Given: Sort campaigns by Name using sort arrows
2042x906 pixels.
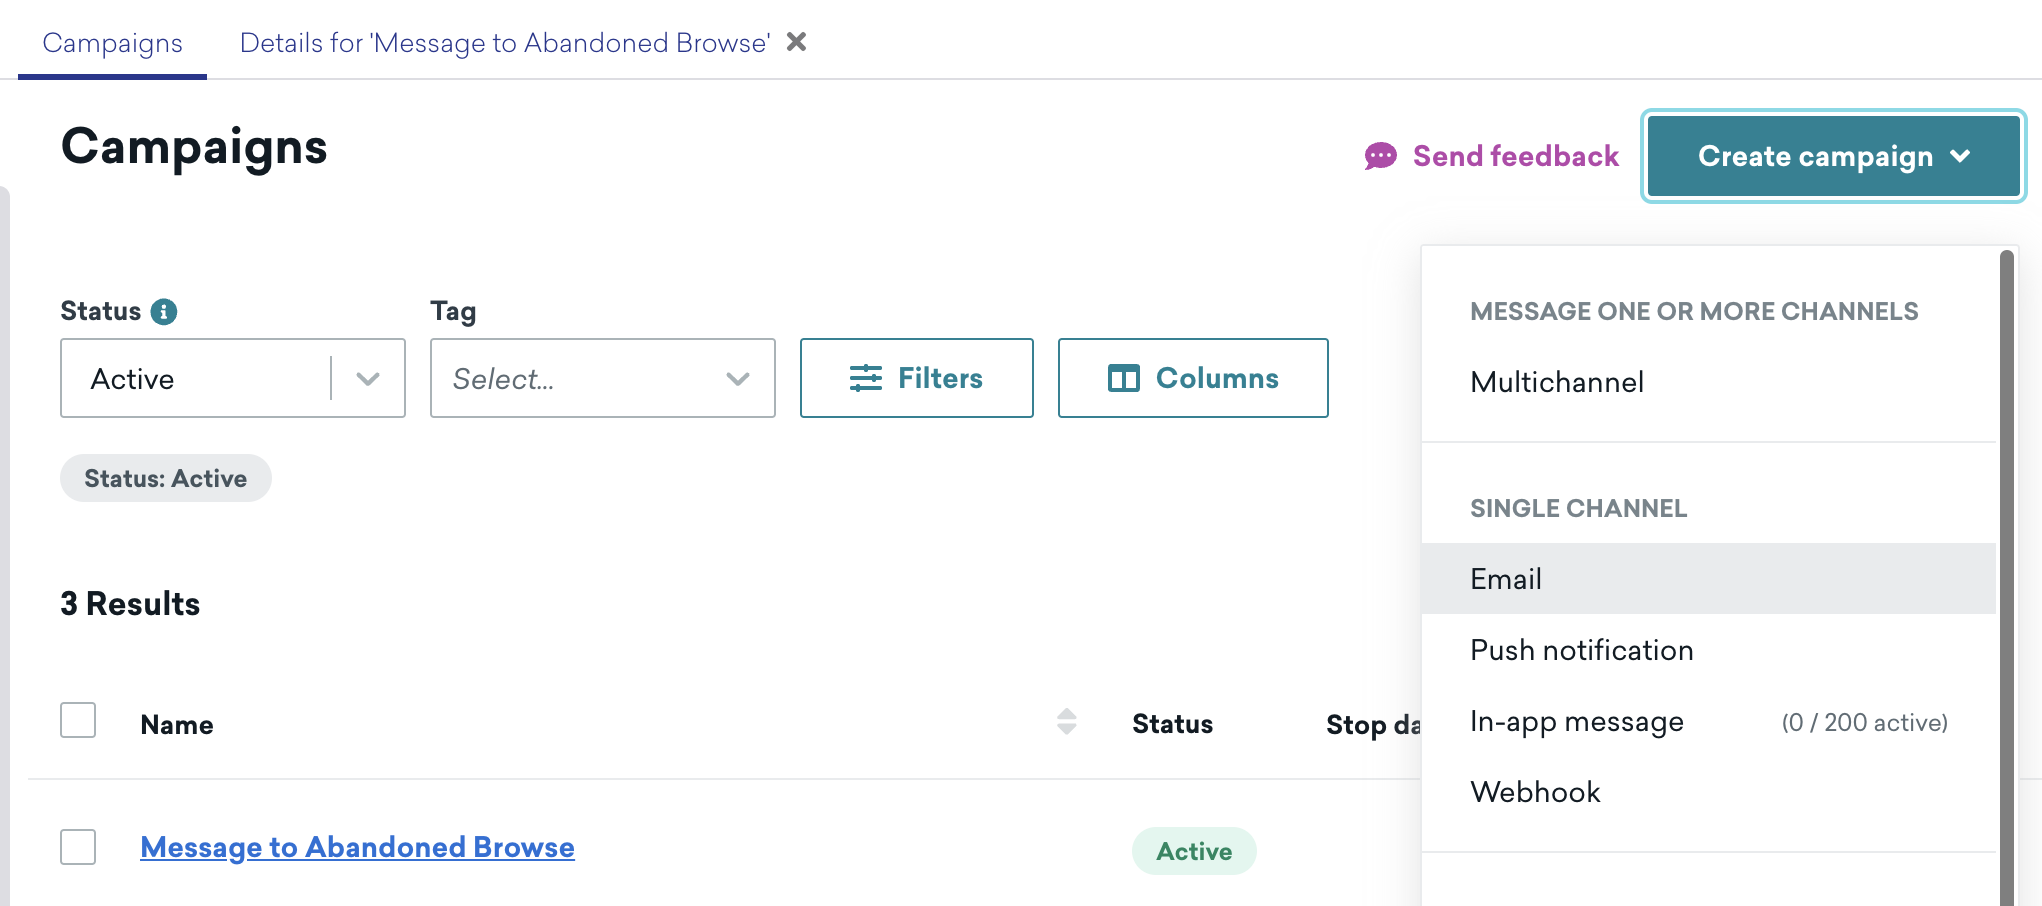Looking at the screenshot, I should [1066, 722].
